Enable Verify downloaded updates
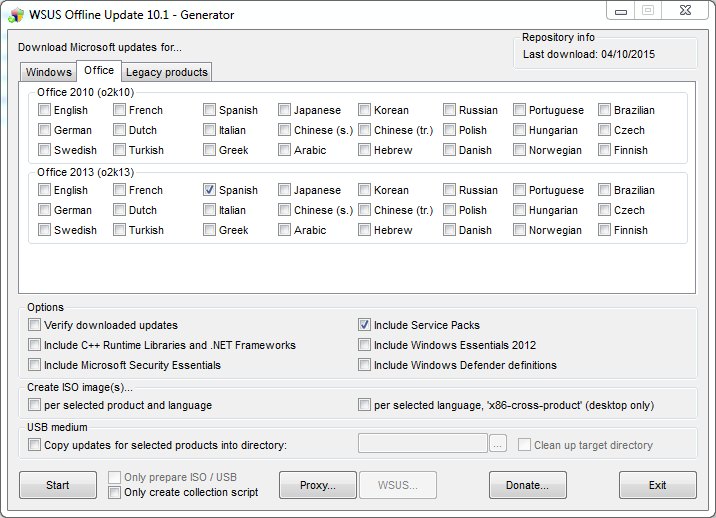This screenshot has width=716, height=518. [x=35, y=325]
